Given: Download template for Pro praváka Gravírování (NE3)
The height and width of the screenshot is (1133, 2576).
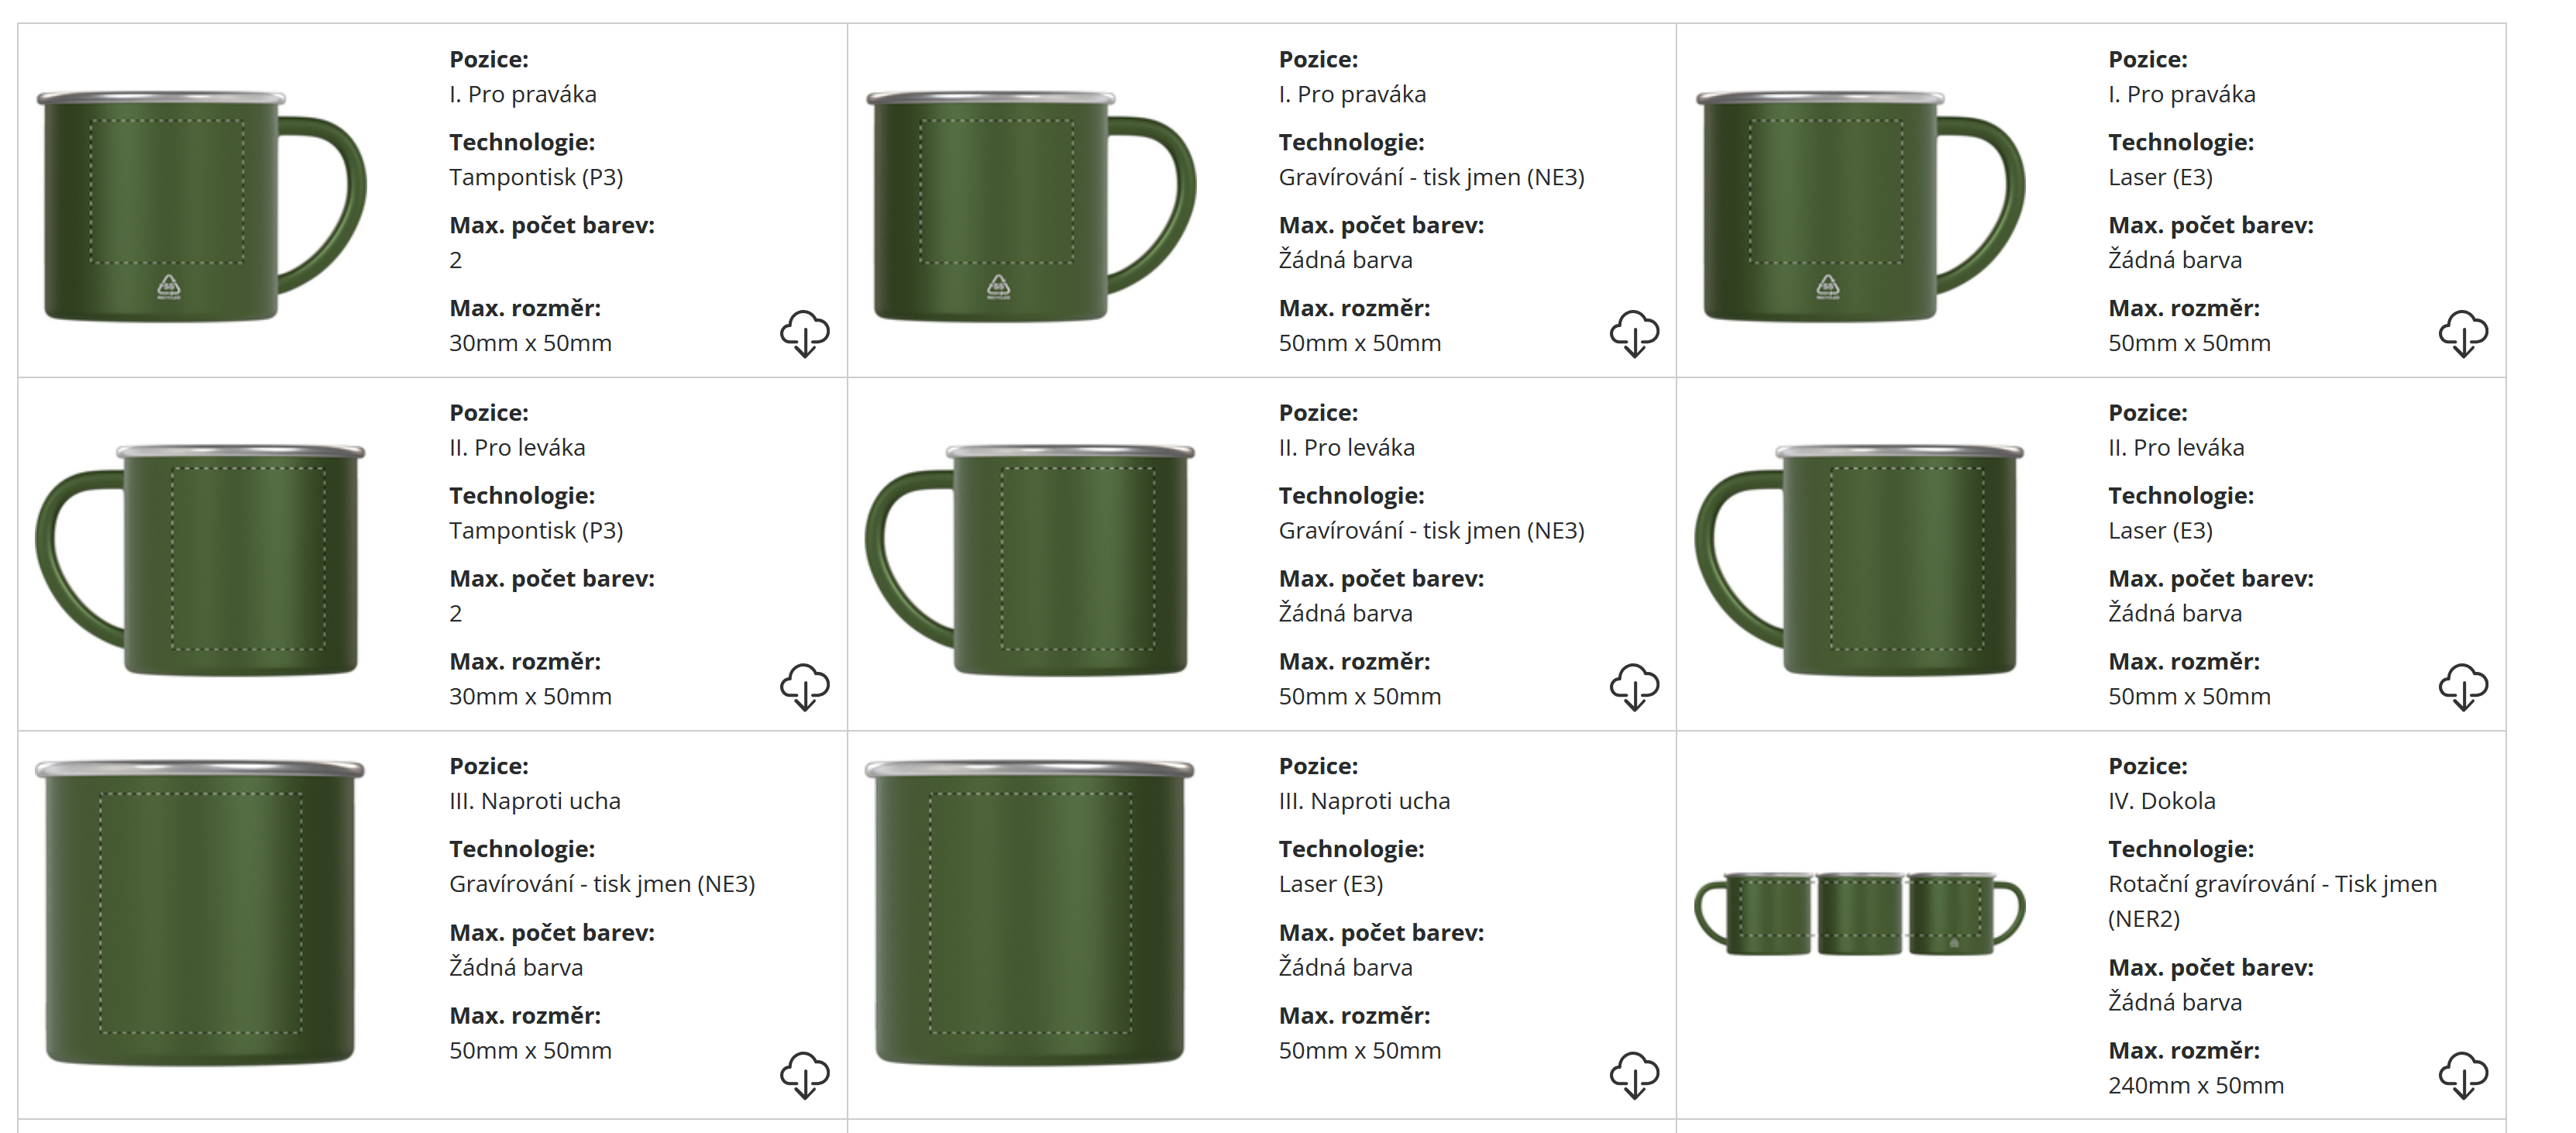Looking at the screenshot, I should click(1634, 333).
